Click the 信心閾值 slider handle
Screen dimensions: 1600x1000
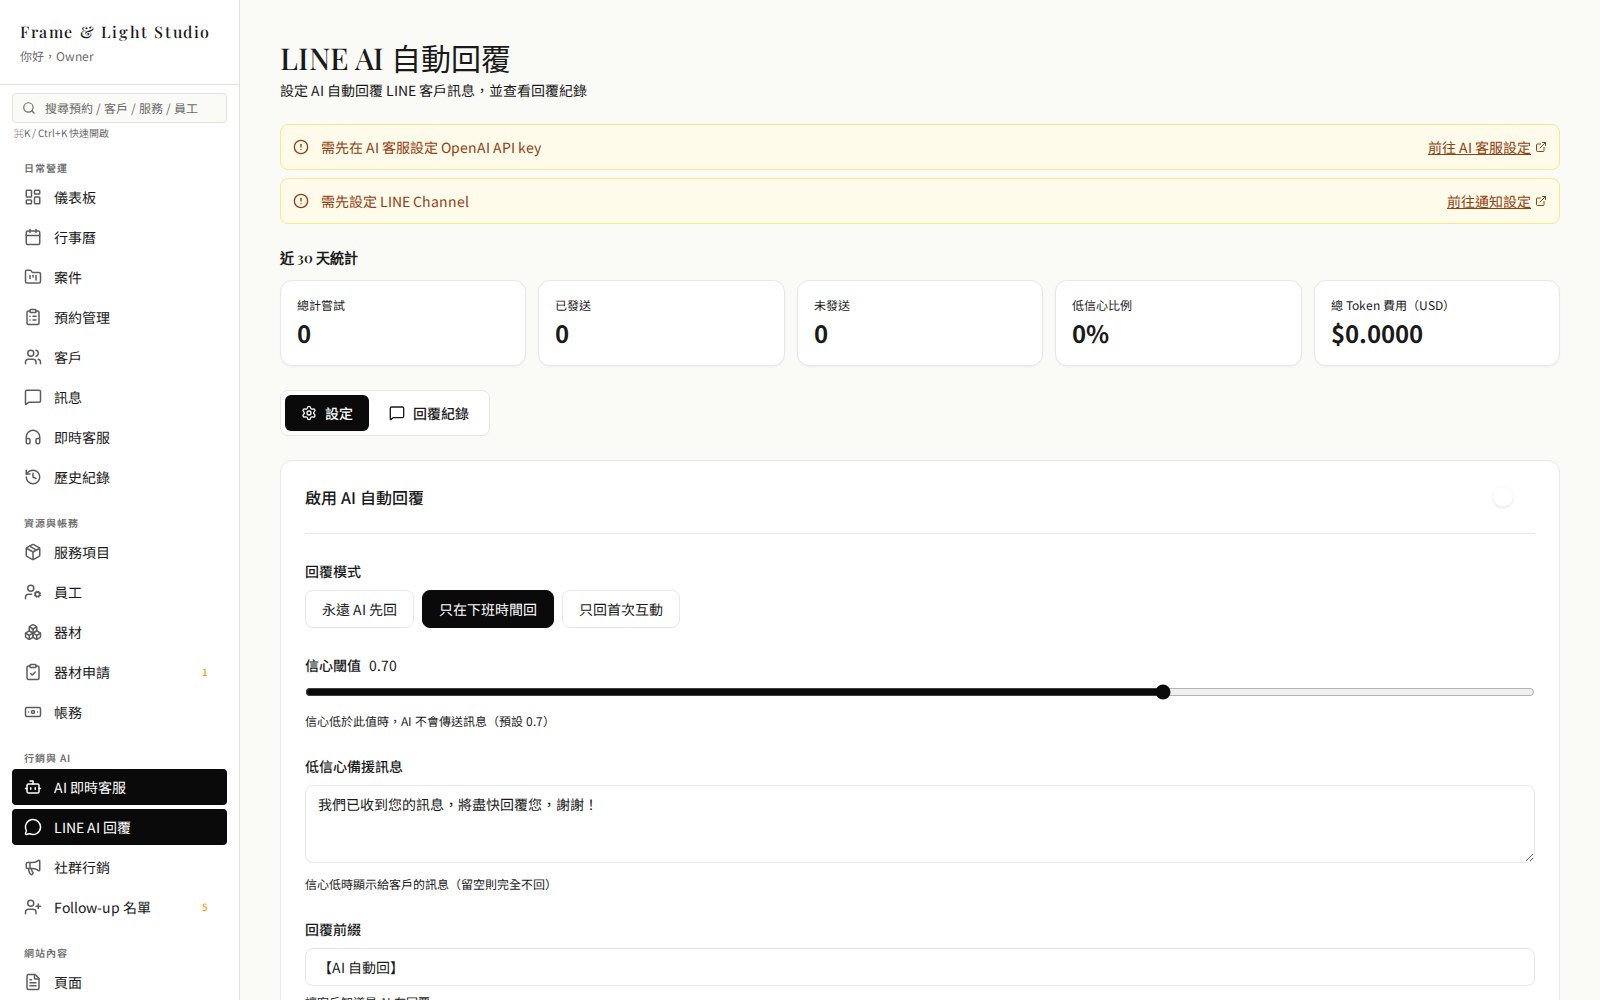(x=1163, y=691)
